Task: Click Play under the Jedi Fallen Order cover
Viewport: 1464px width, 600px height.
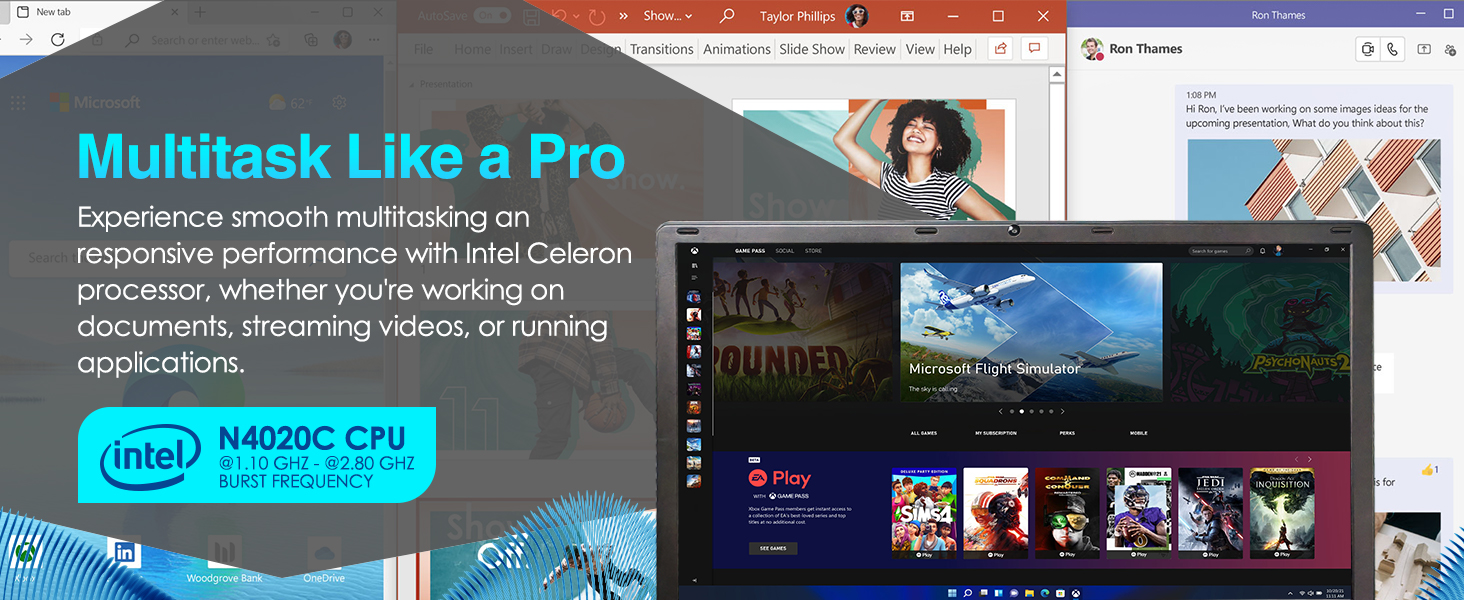Action: (x=1211, y=553)
